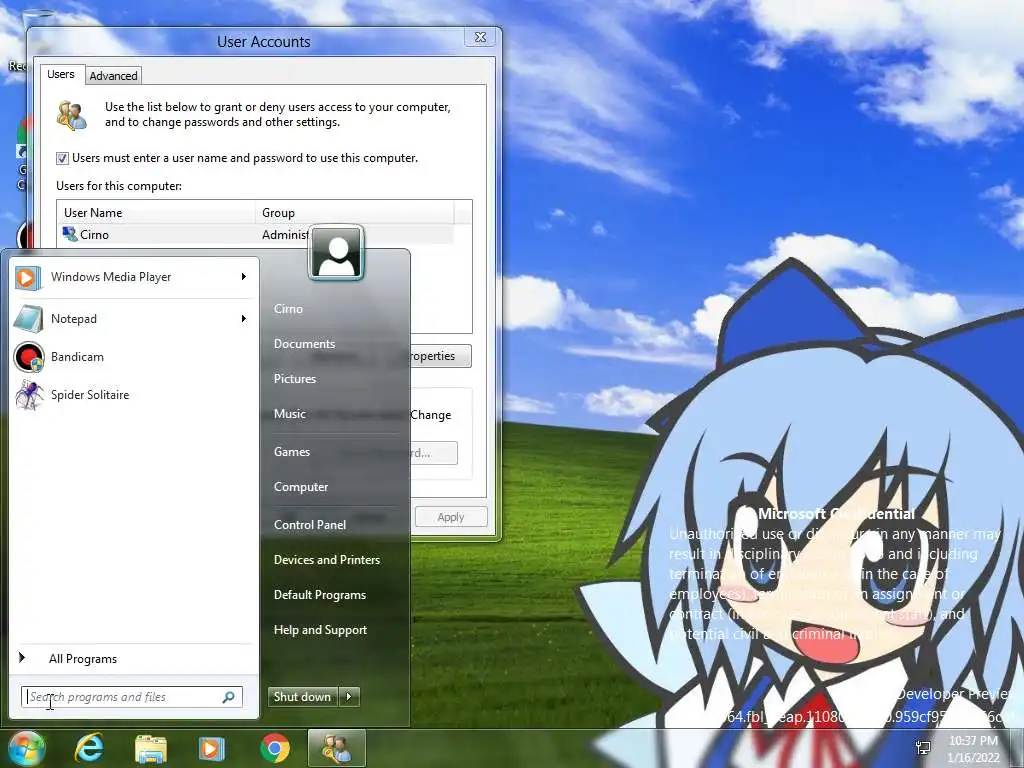Viewport: 1024px width, 768px height.
Task: Click the search magnifier icon
Action: 229,697
